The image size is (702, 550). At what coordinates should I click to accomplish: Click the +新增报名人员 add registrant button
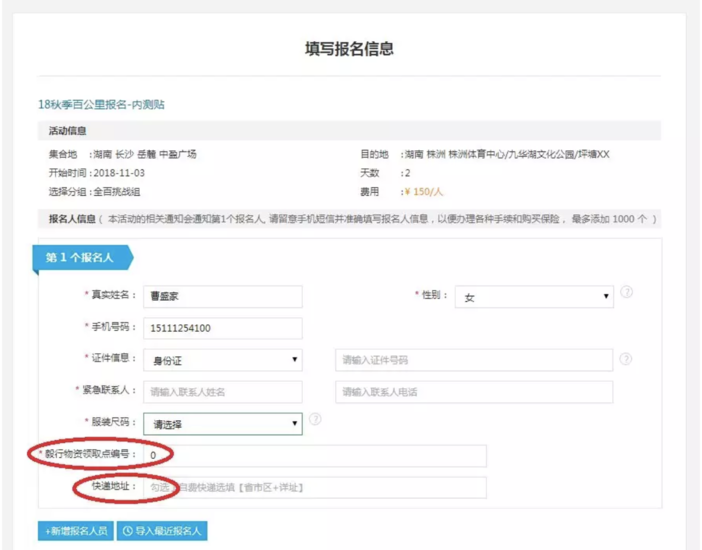pos(75,531)
